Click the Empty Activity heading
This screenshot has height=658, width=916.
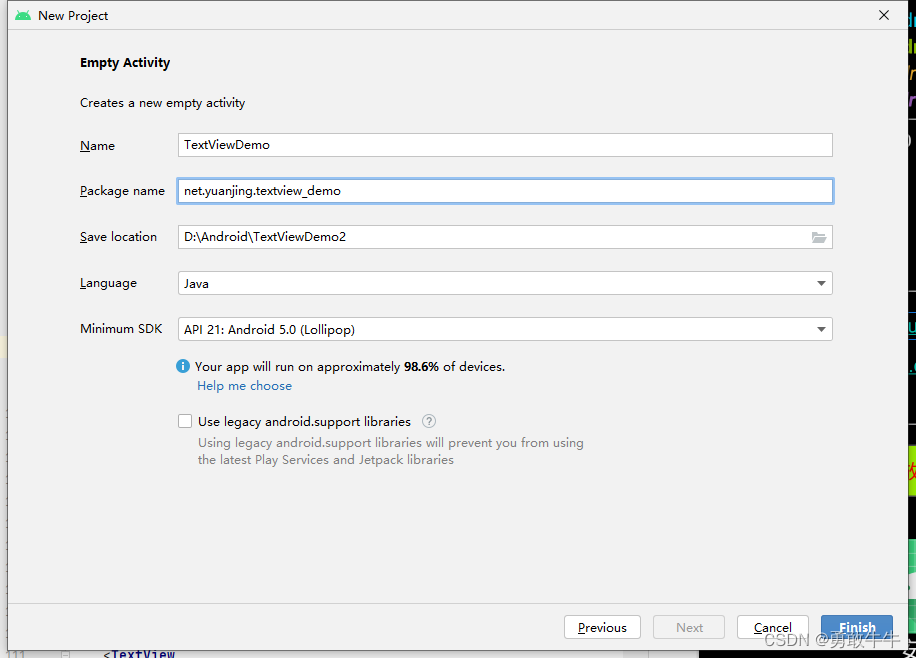pos(125,63)
